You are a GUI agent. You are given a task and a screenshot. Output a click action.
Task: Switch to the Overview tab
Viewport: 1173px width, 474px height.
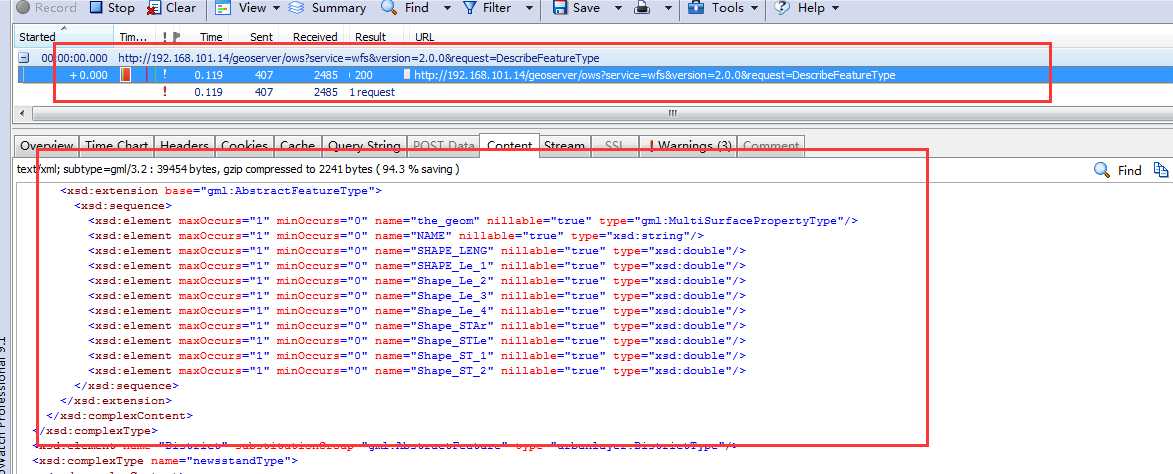[x=46, y=146]
